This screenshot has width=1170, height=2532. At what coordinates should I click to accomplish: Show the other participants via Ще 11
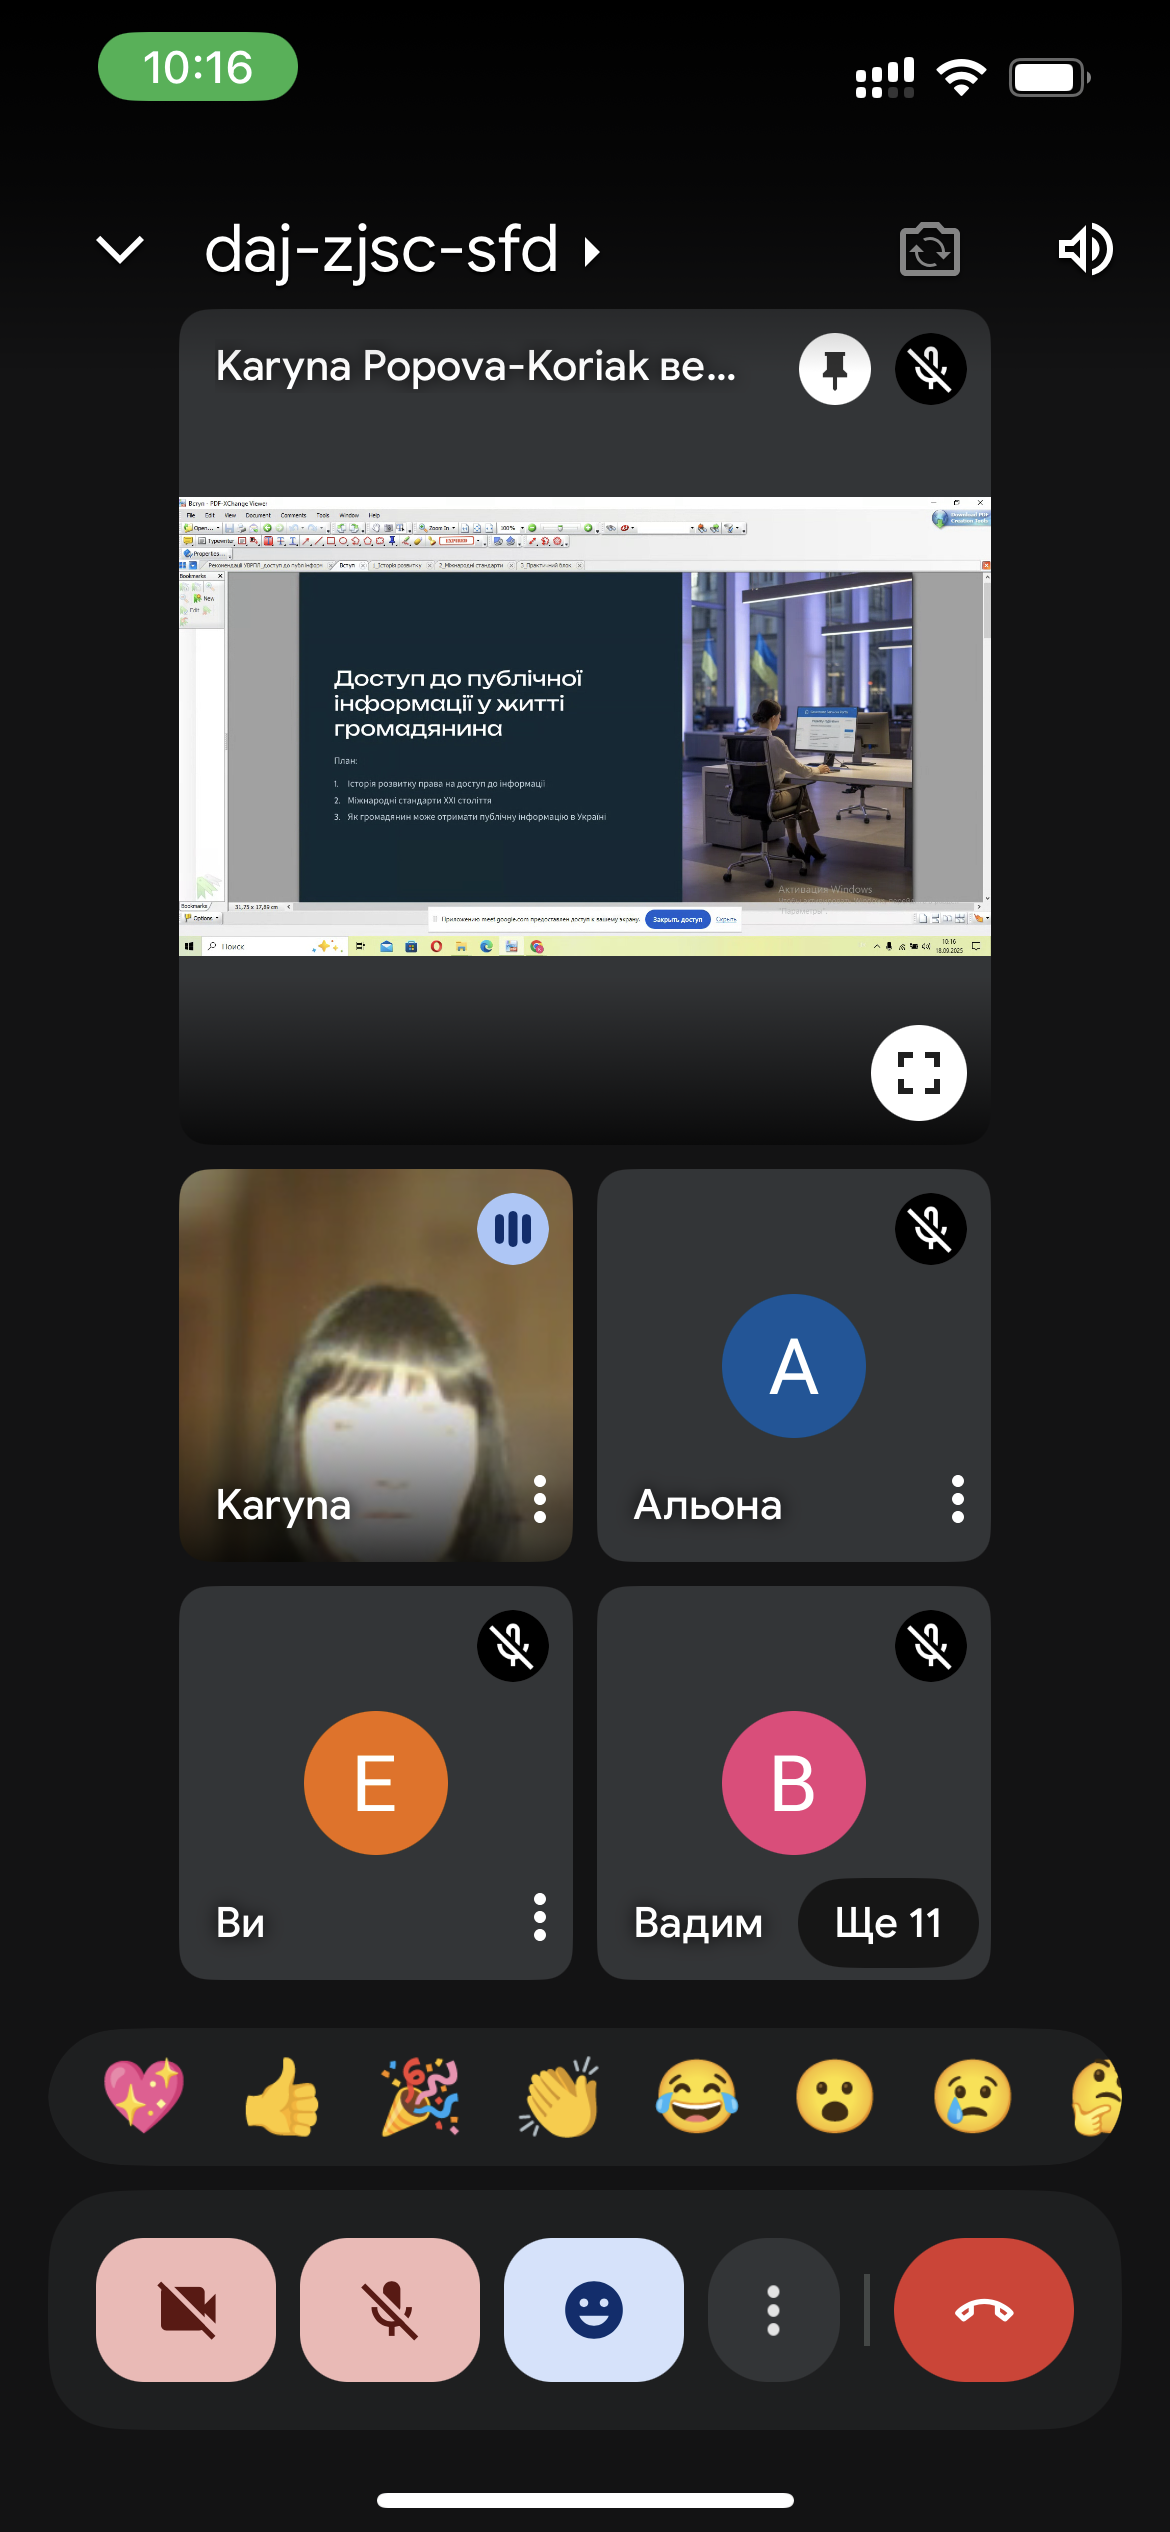pyautogui.click(x=888, y=1923)
